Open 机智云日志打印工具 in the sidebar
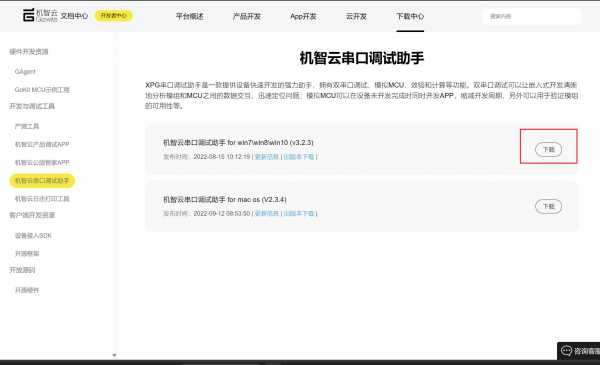Image resolution: width=600 pixels, height=365 pixels. [42, 199]
